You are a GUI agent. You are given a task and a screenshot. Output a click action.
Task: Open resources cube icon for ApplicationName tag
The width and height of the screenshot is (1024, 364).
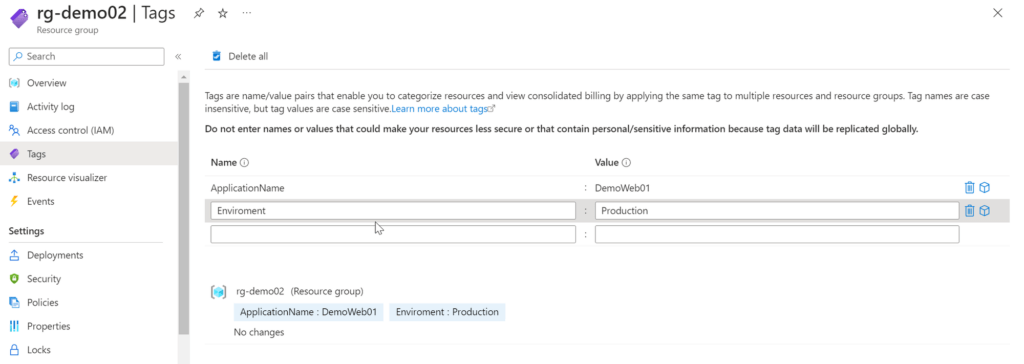[x=985, y=188]
